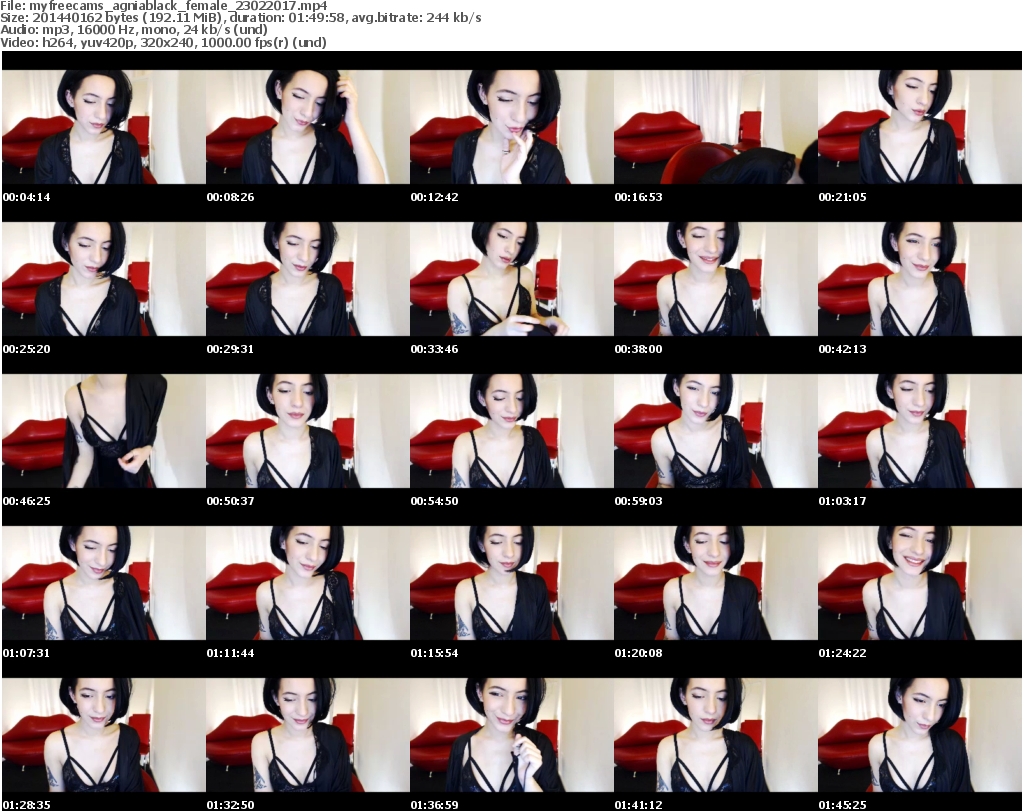Select the thumbnail at 01:28:35
This screenshot has width=1024, height=811.
(x=104, y=735)
